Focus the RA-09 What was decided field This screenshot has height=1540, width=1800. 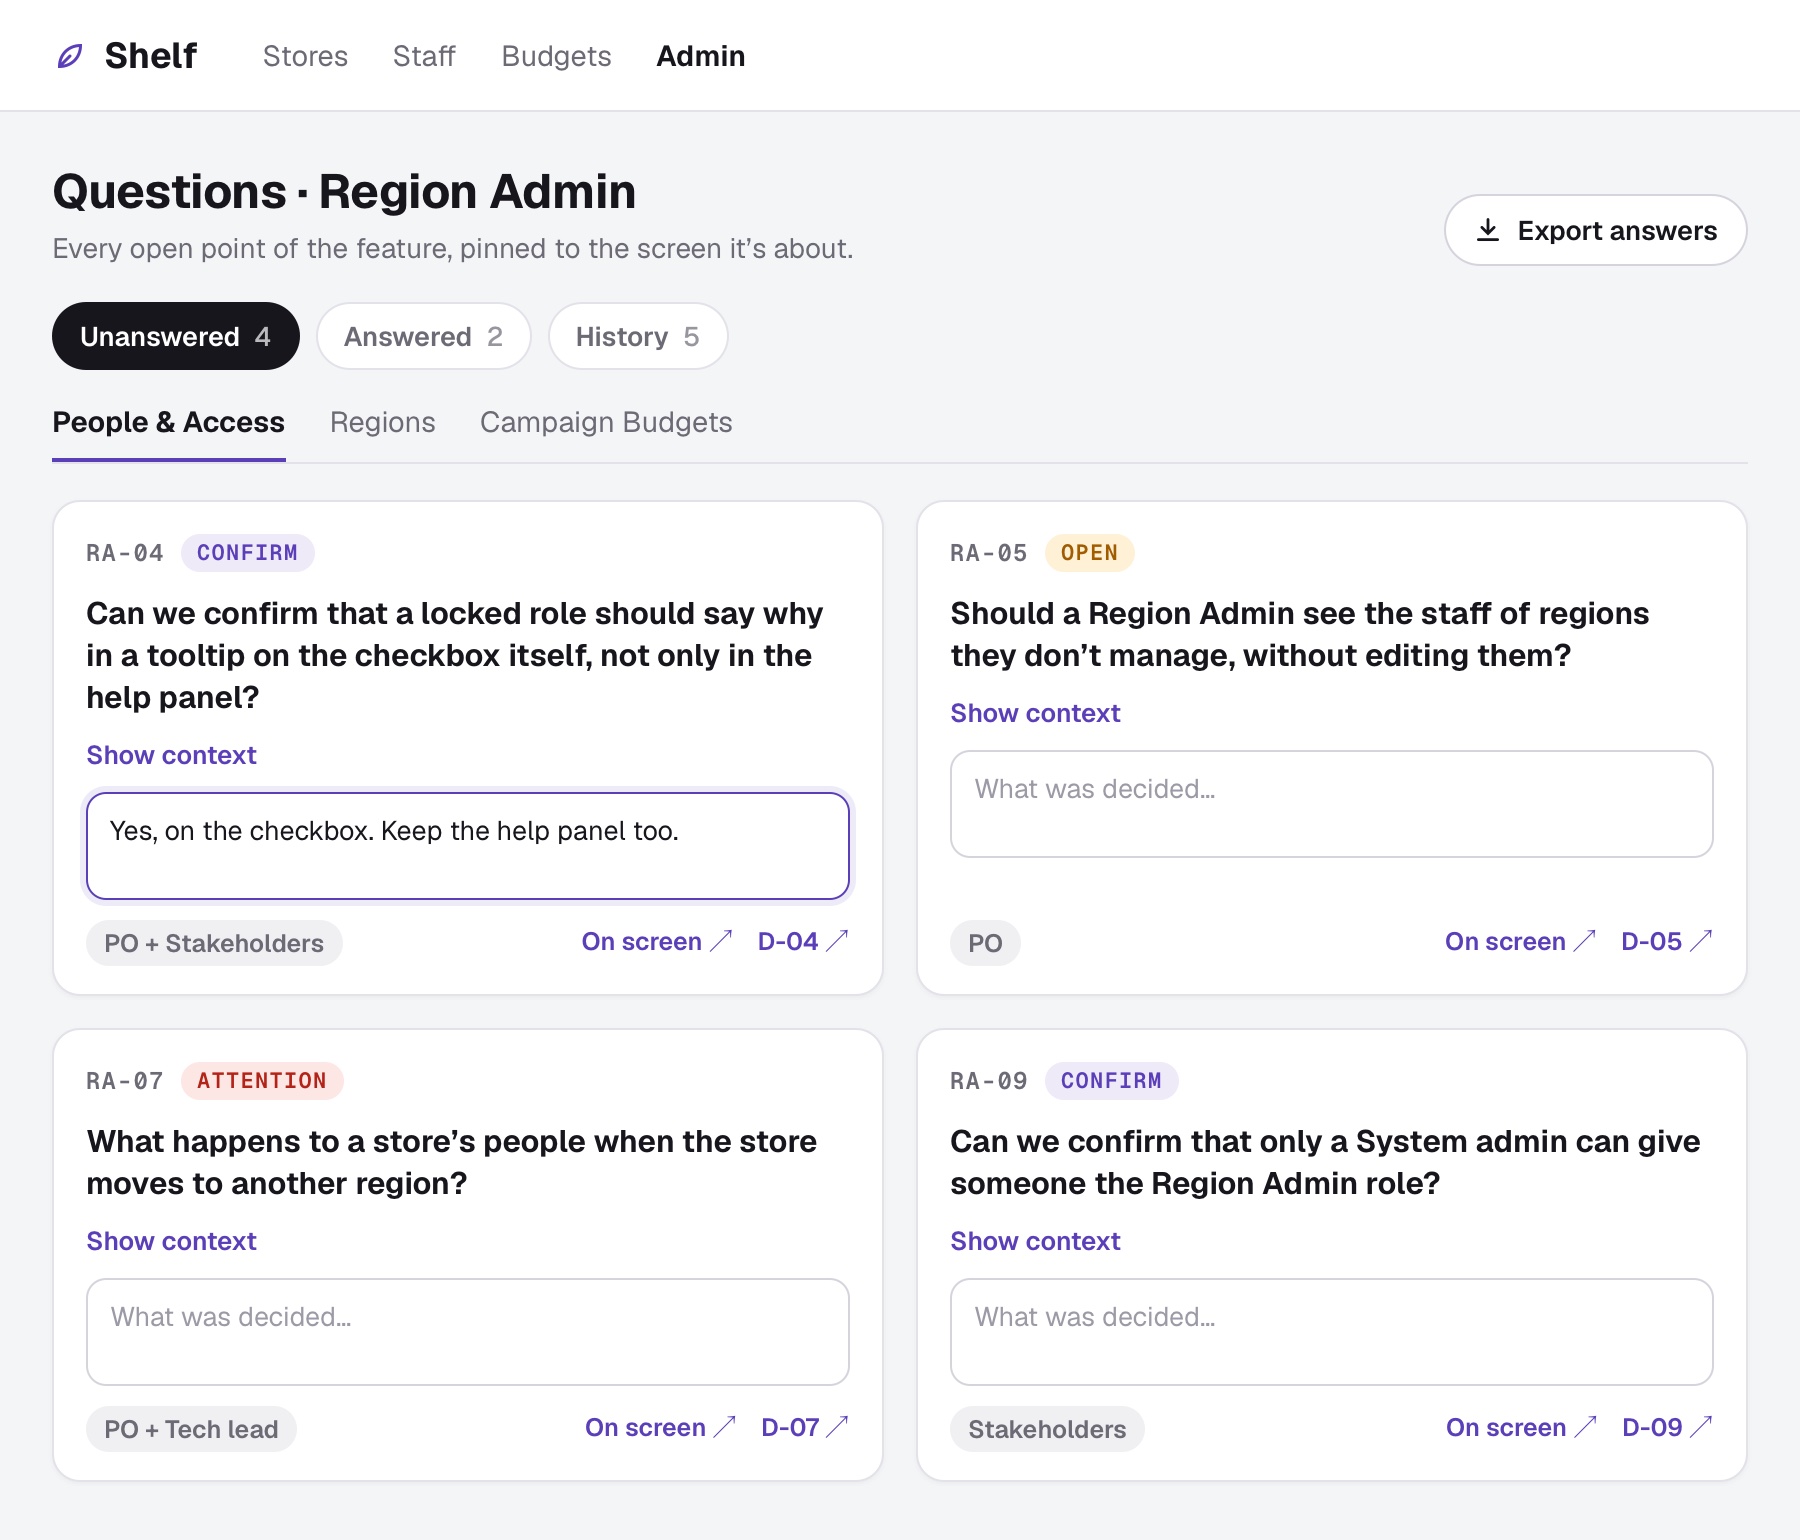1332,1332
